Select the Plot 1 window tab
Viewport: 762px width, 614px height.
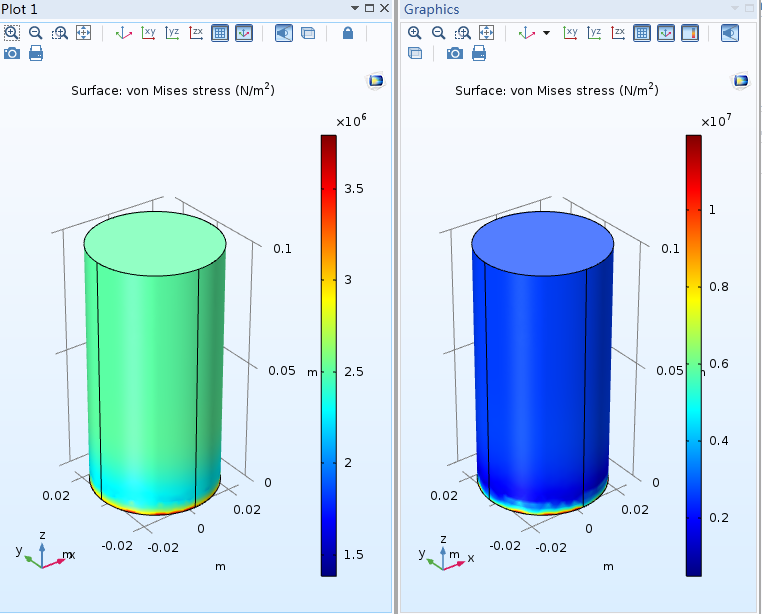click(22, 9)
